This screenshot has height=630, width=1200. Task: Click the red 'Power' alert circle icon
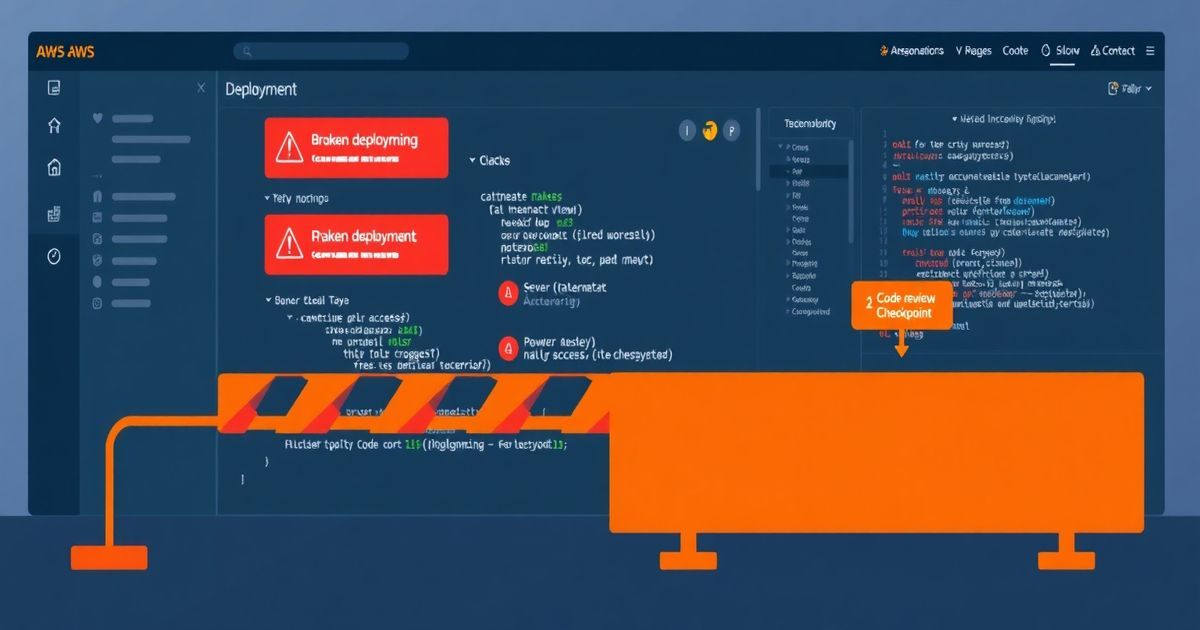[507, 347]
